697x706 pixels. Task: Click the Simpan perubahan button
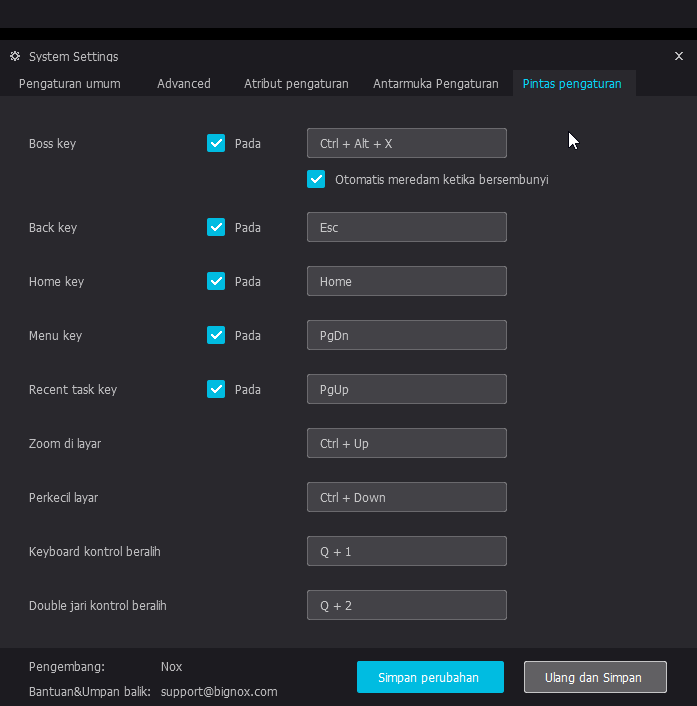click(430, 677)
